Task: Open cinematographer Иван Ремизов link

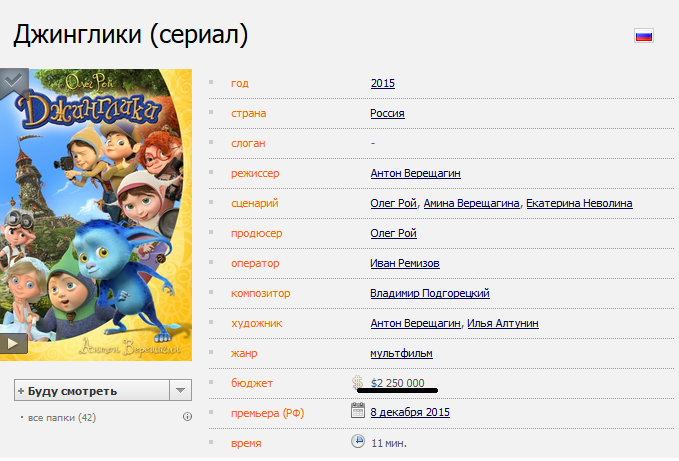Action: click(x=404, y=263)
